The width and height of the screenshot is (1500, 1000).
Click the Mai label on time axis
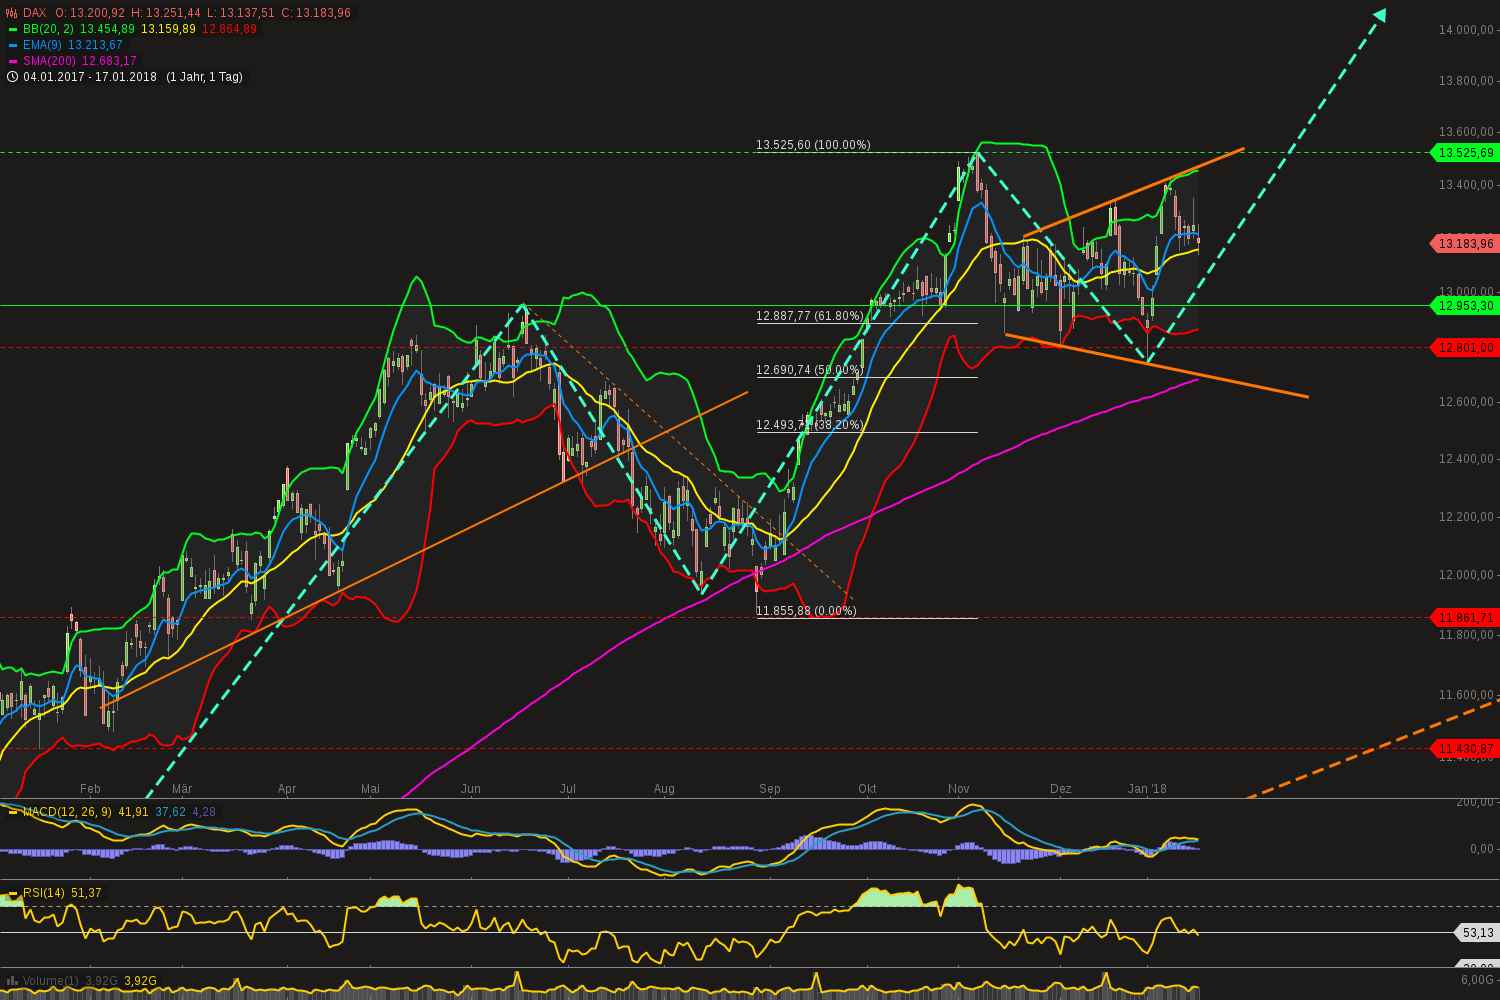pyautogui.click(x=371, y=789)
